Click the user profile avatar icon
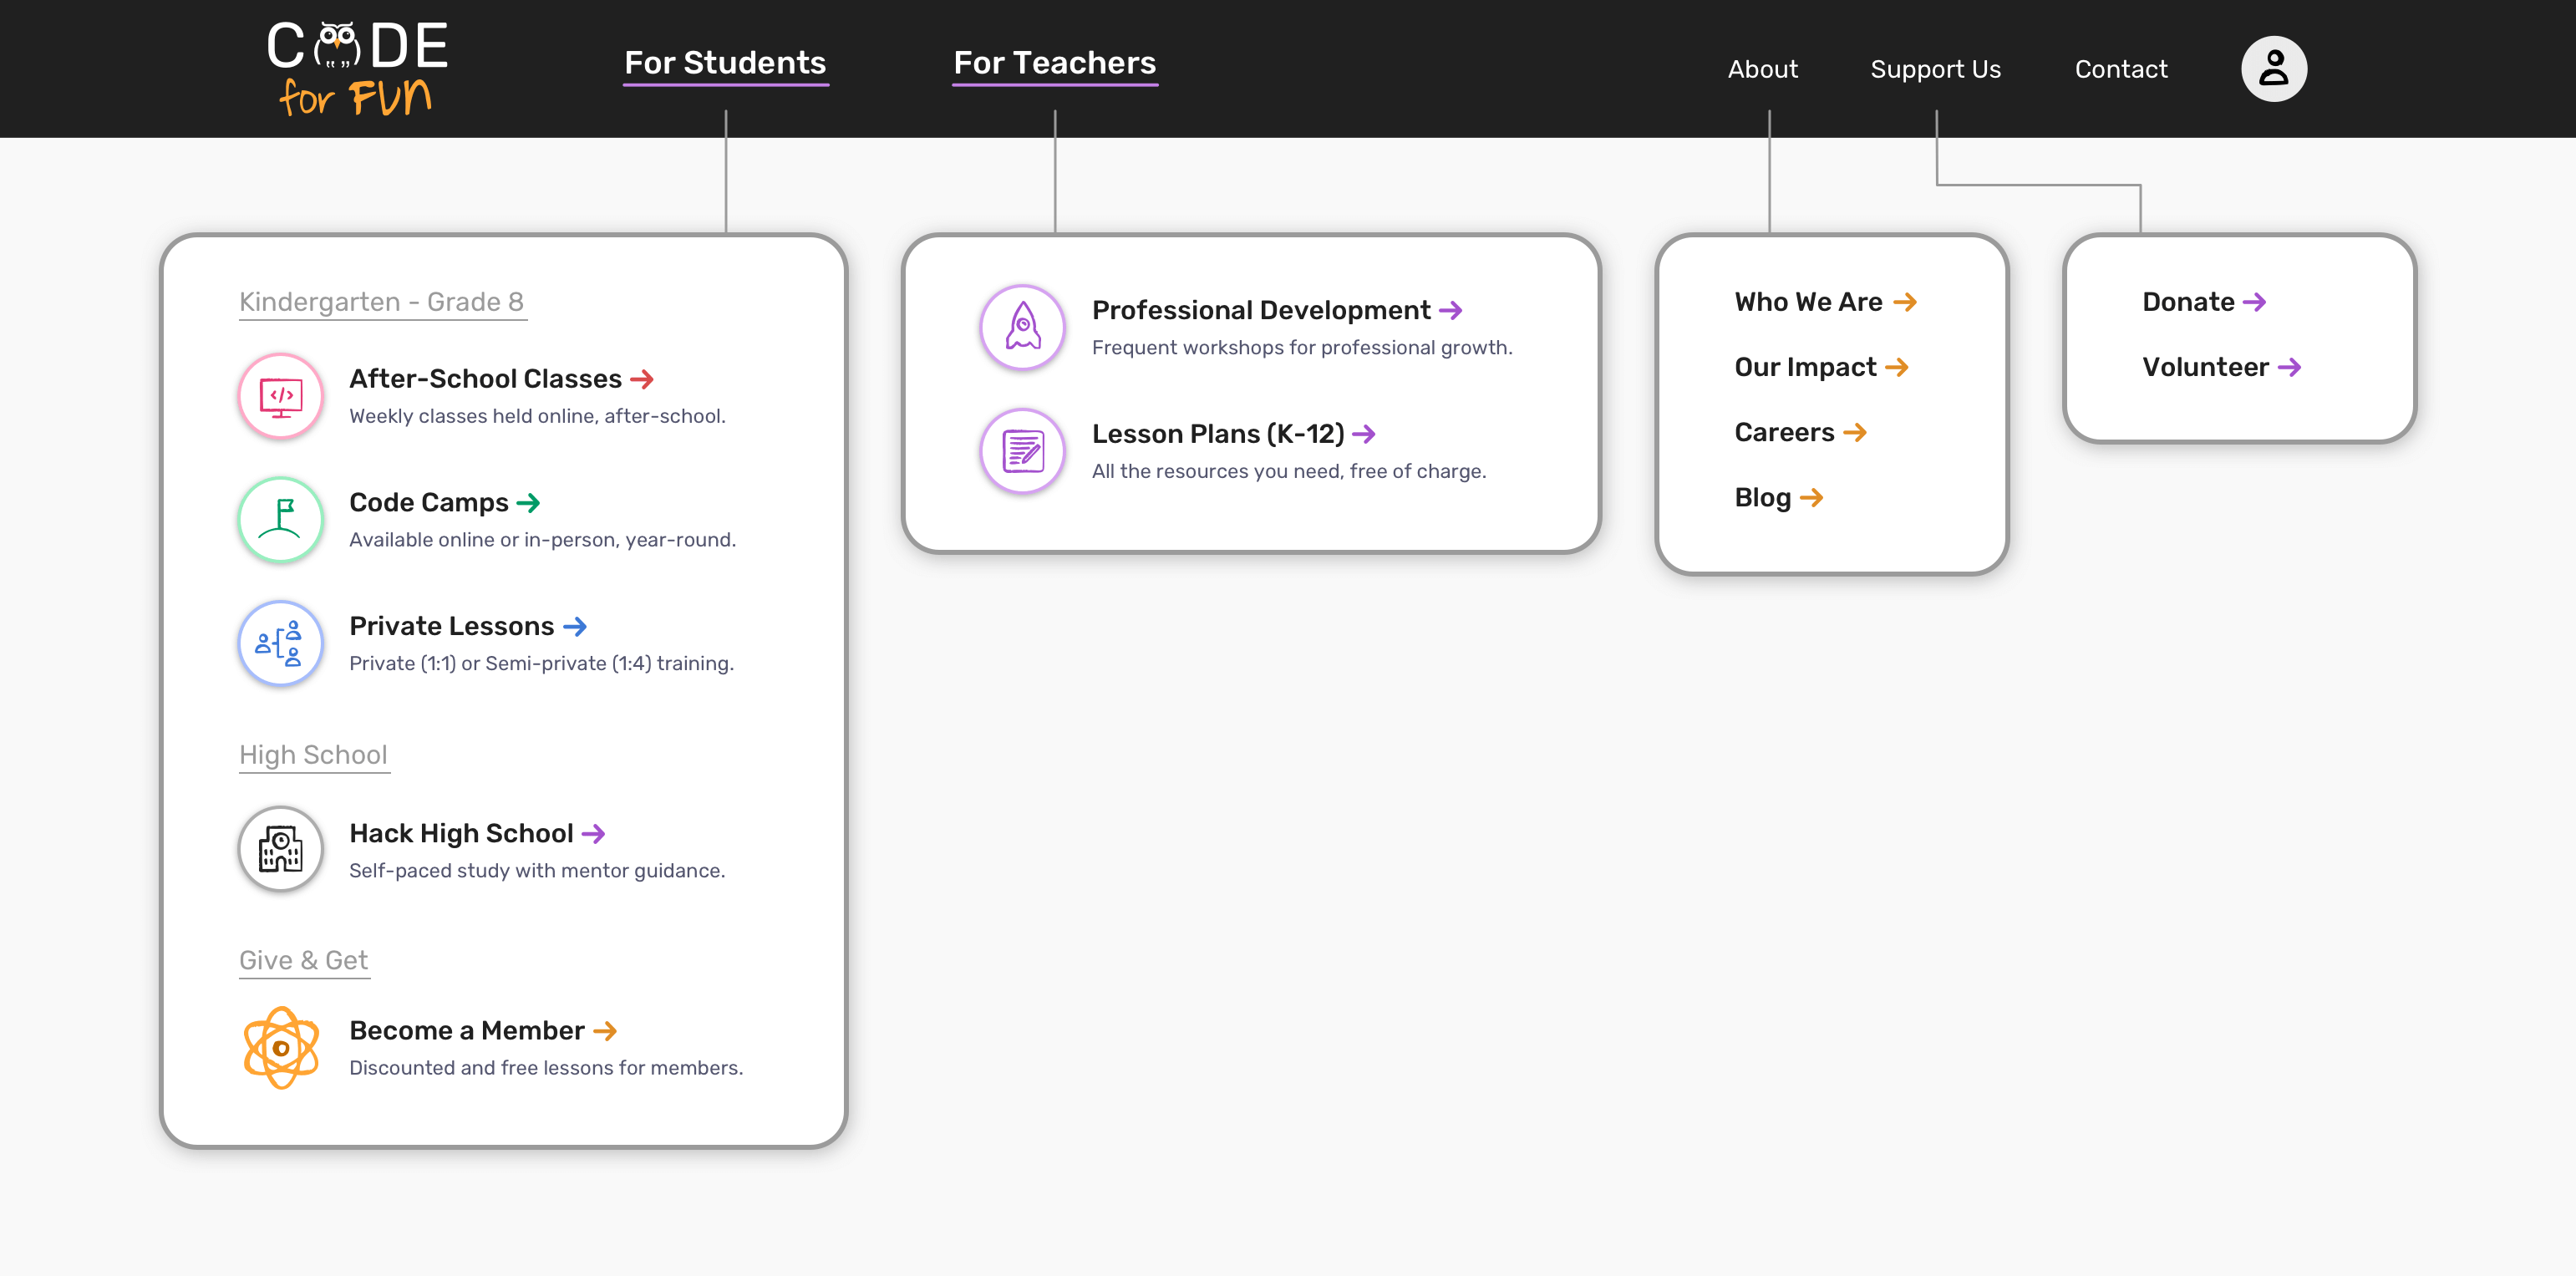This screenshot has height=1276, width=2576. point(2274,69)
